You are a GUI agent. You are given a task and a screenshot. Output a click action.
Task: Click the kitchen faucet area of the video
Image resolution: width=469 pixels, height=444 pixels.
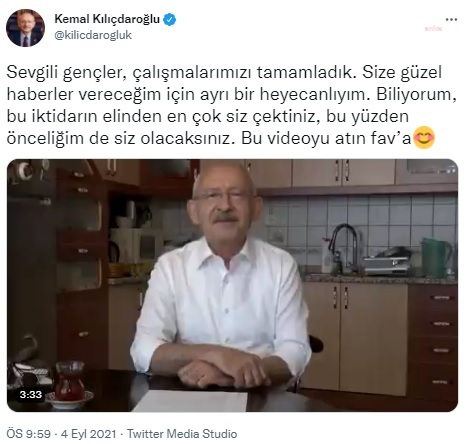point(345,246)
